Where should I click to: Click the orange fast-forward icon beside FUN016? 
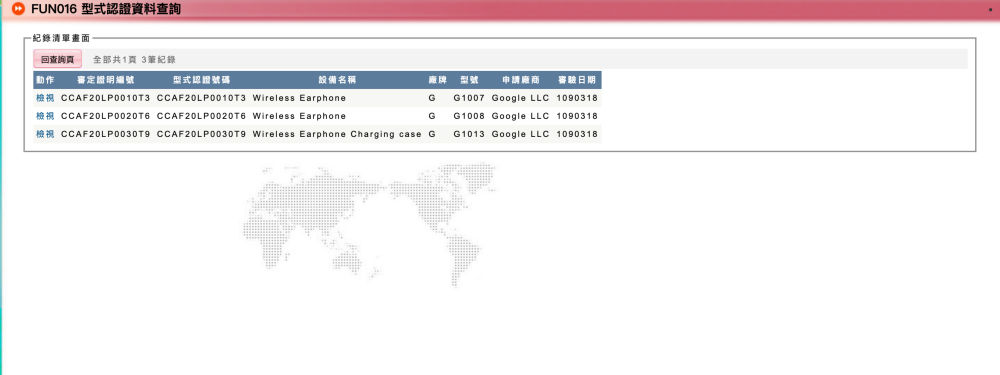(x=18, y=9)
